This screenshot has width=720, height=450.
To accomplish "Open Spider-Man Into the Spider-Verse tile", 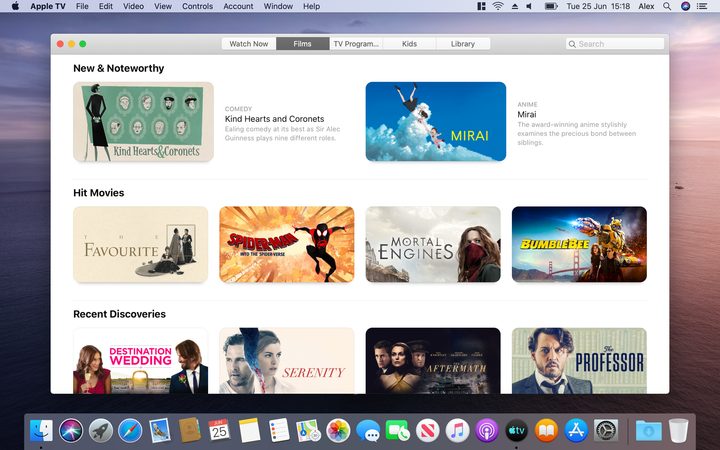I will coord(287,244).
